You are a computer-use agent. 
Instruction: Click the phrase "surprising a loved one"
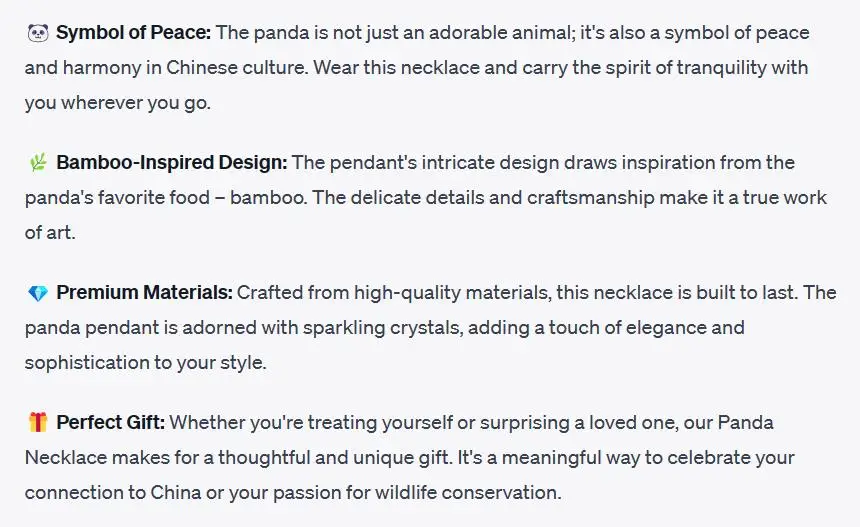click(526, 423)
